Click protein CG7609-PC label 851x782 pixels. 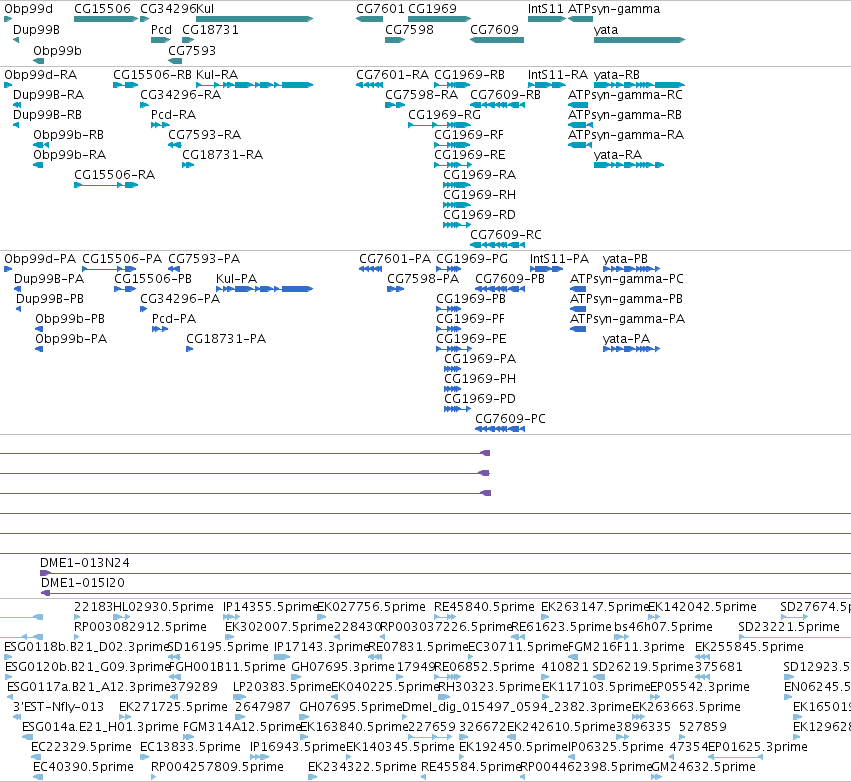510,418
